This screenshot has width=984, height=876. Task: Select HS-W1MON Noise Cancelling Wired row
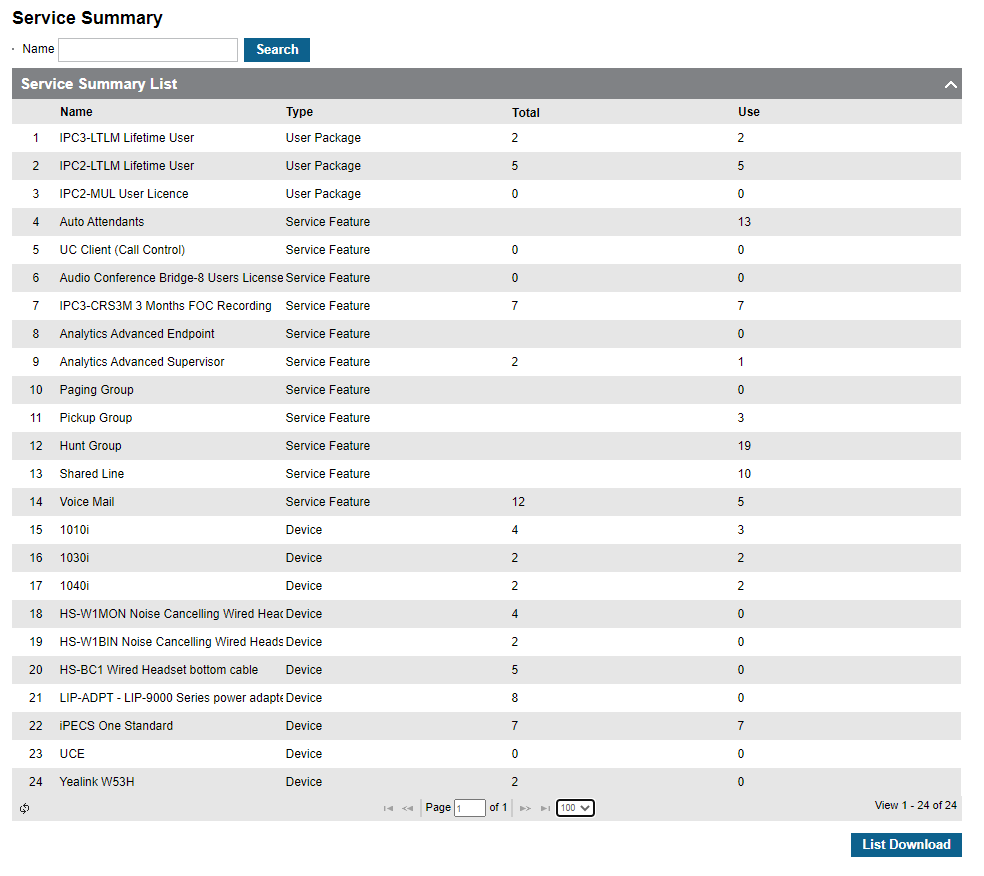486,614
